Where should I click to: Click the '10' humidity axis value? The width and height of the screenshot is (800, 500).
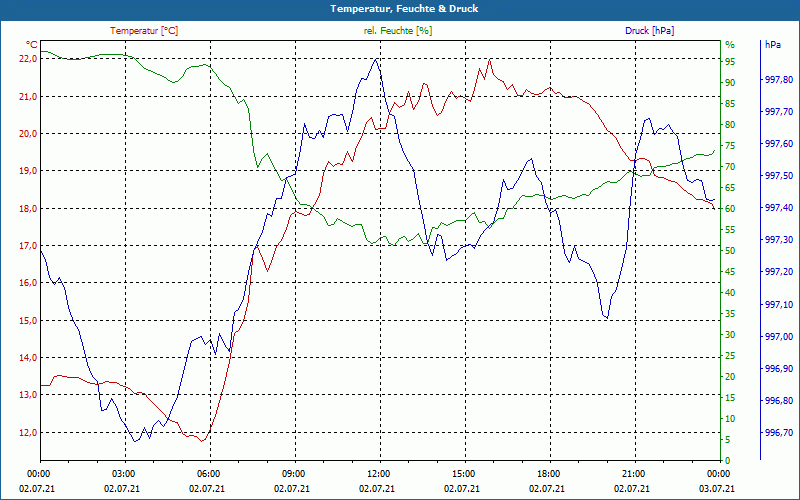730,419
